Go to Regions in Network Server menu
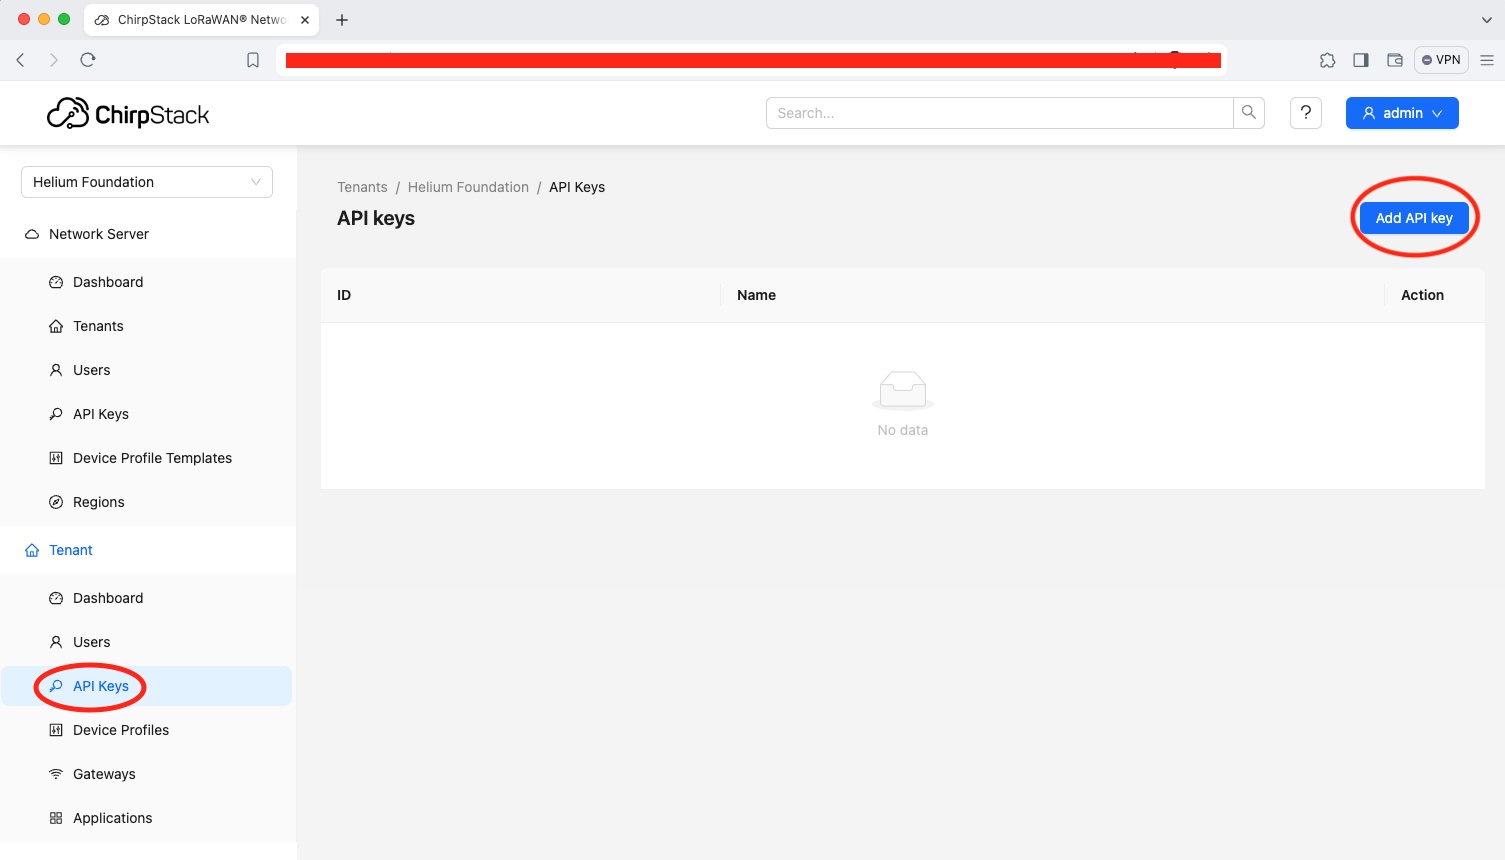This screenshot has height=860, width=1505. click(98, 502)
